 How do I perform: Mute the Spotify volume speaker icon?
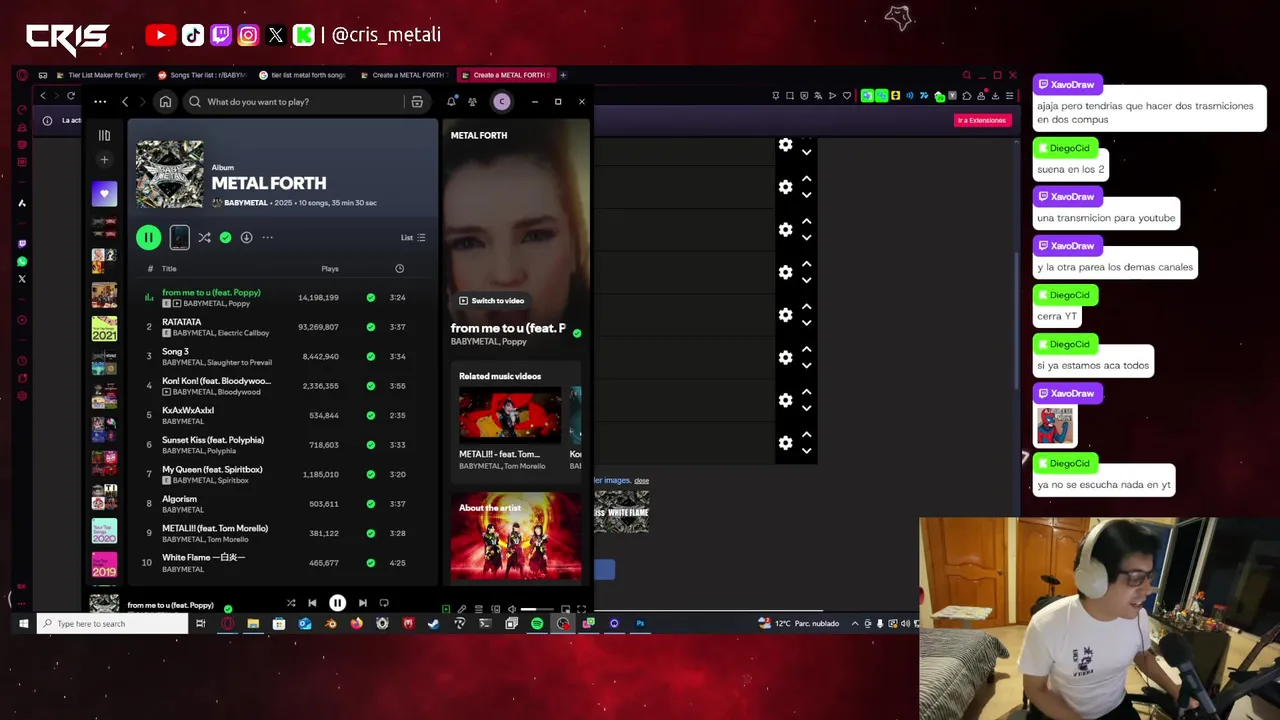coord(512,609)
